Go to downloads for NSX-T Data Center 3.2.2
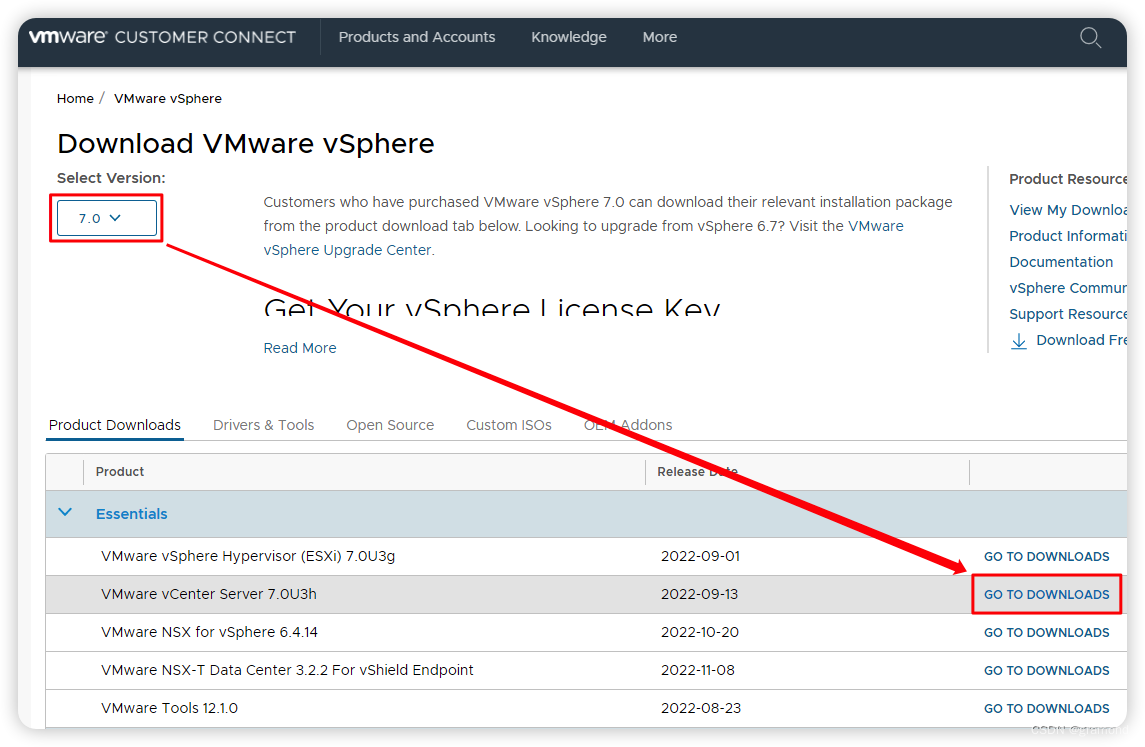 [1046, 670]
